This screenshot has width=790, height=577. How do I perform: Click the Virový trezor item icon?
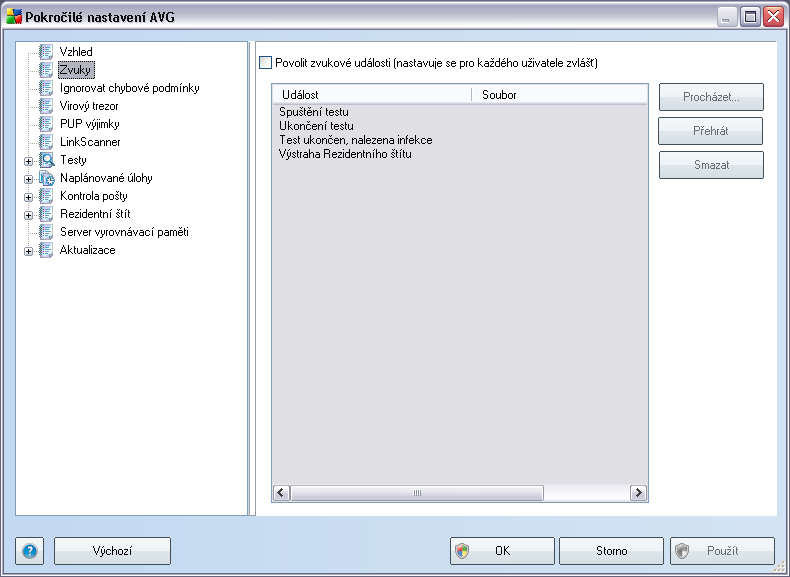46,106
